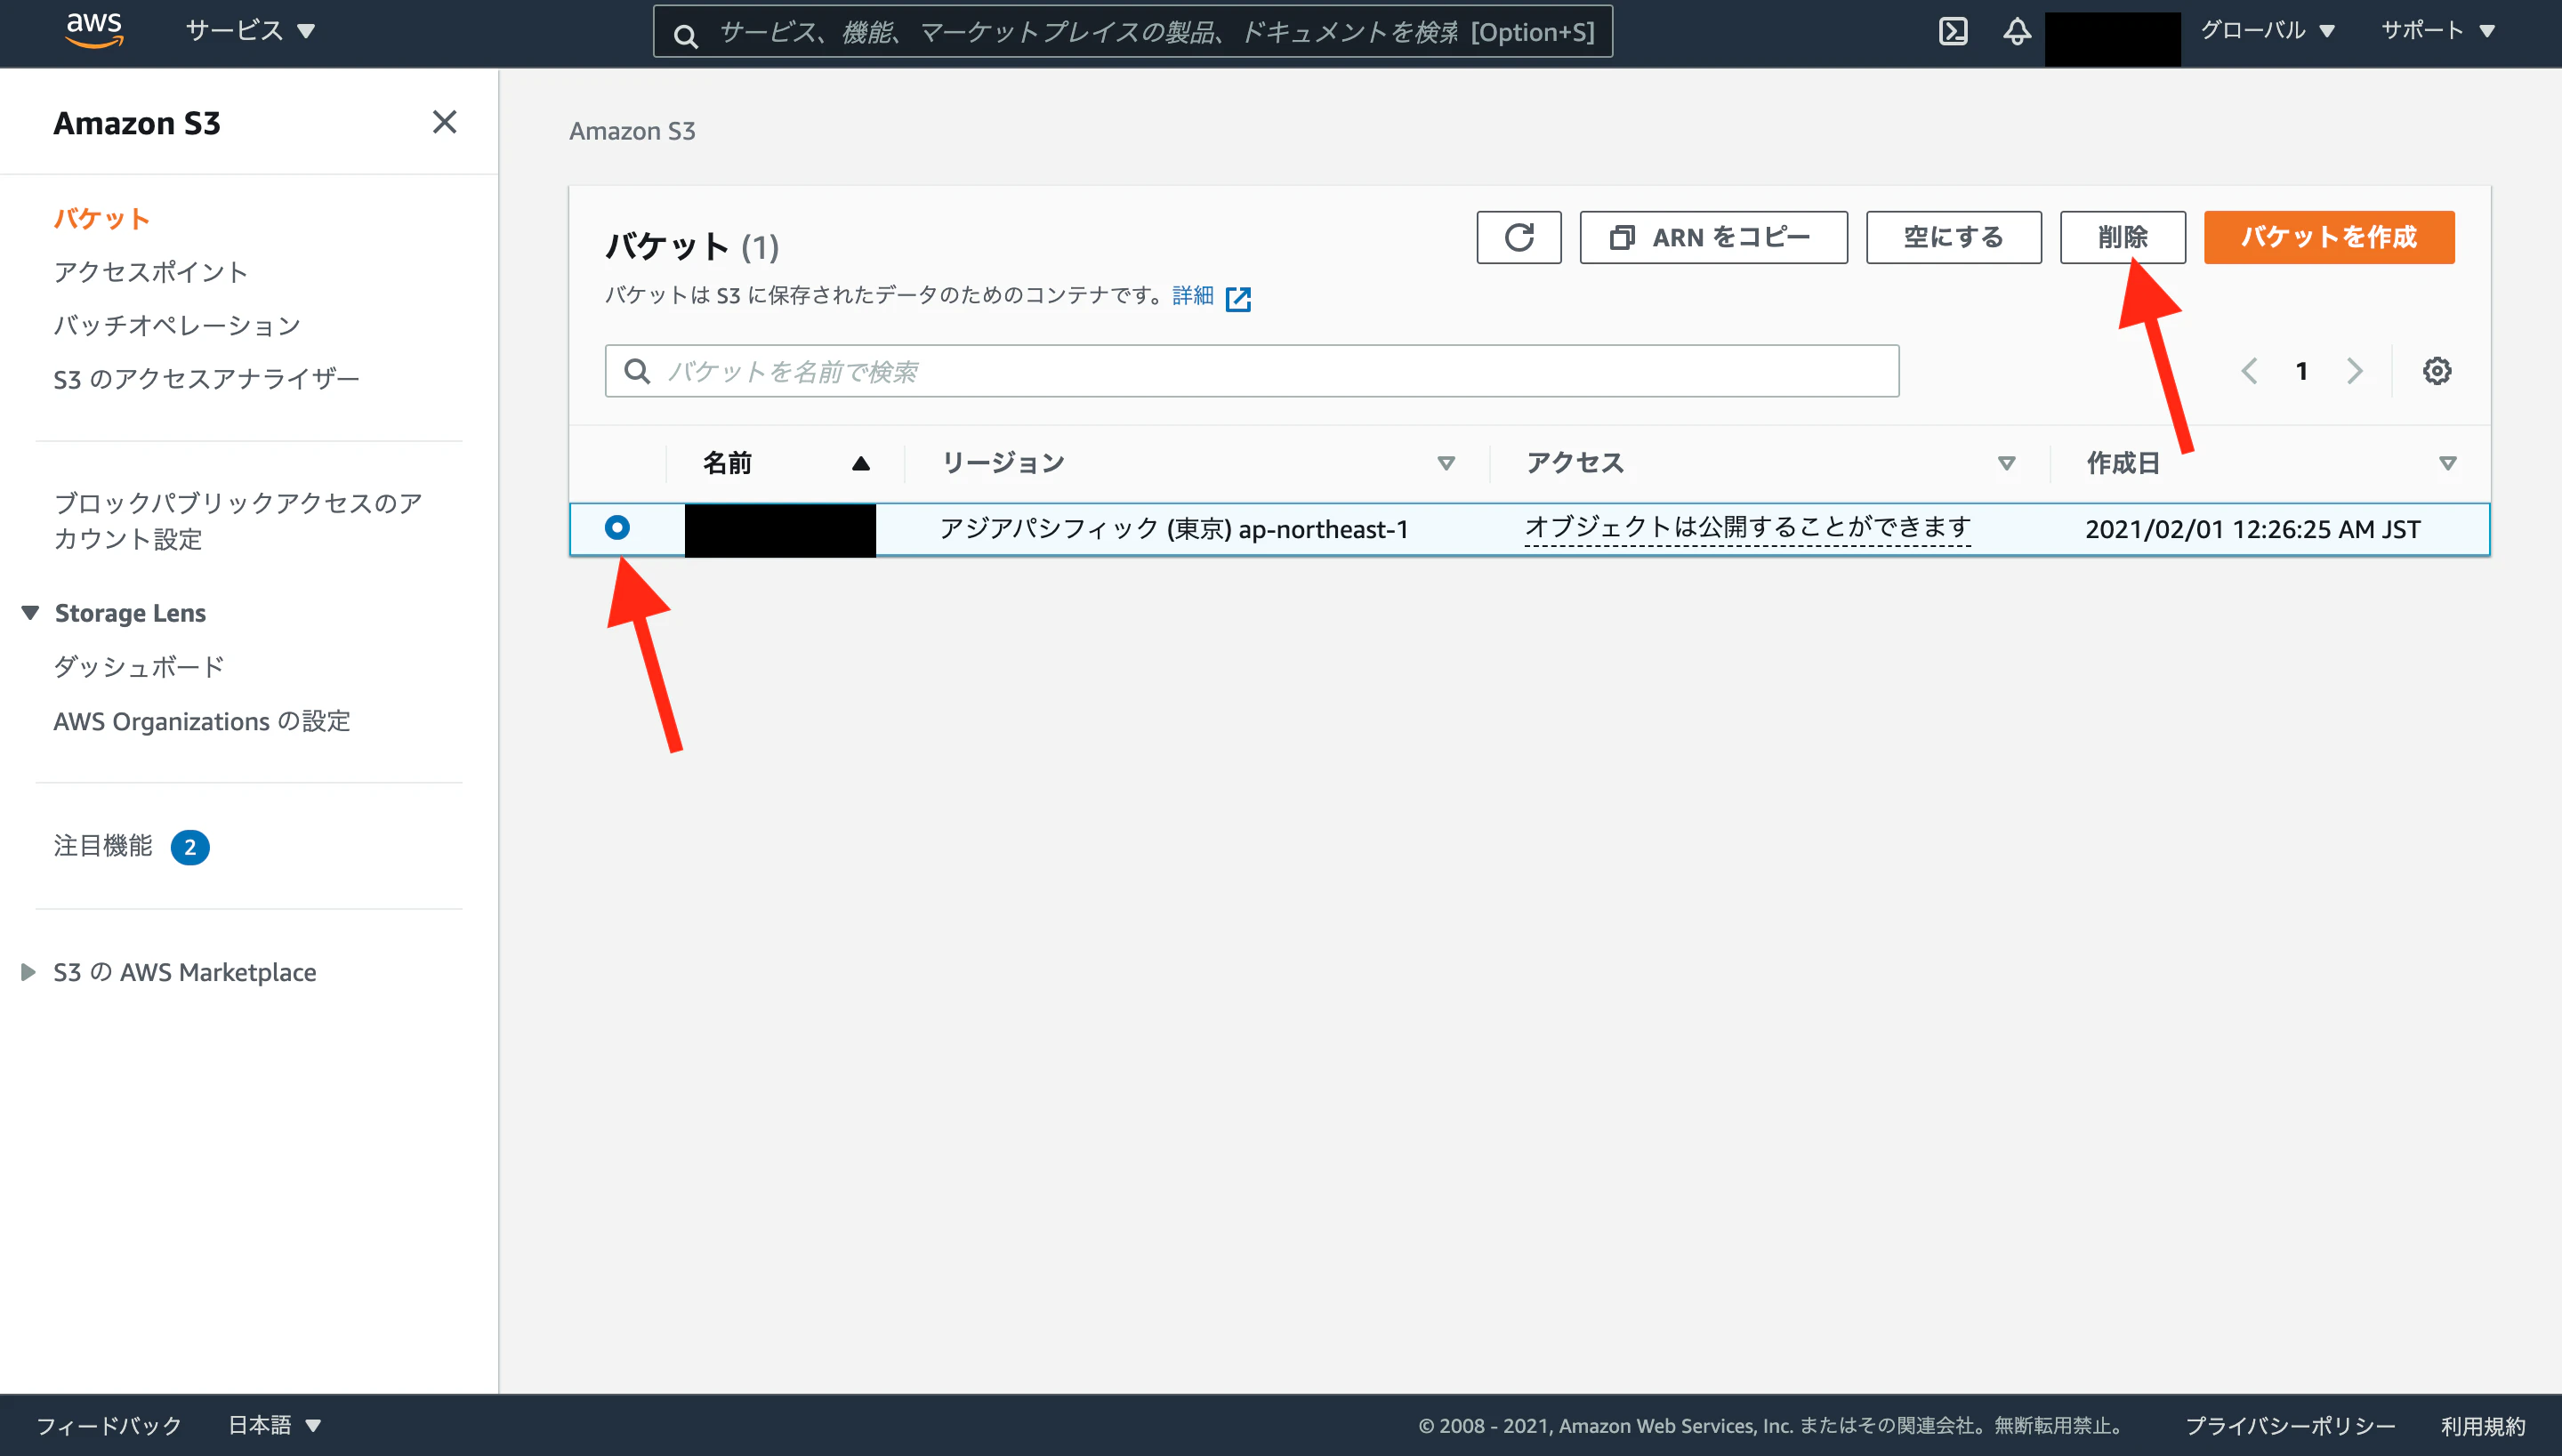2562x1456 pixels.
Task: Open the 利用規約 footer link
Action: 2482,1425
